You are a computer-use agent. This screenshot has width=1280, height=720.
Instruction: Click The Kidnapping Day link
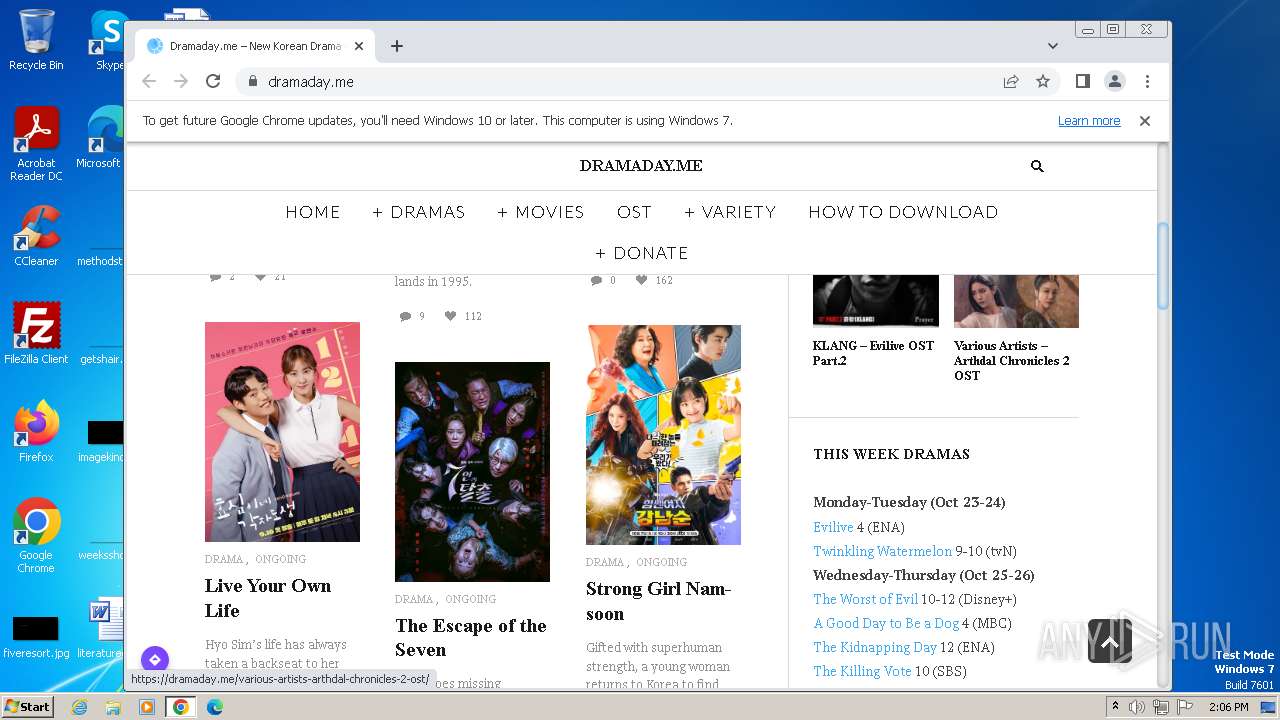(875, 647)
